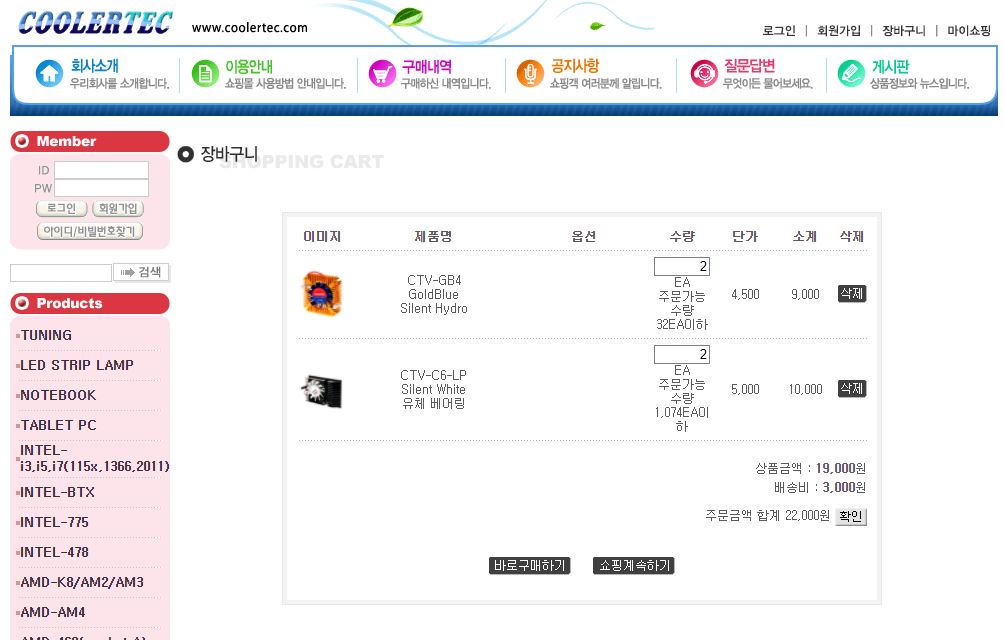Click the 4,500 unit price

(745, 294)
